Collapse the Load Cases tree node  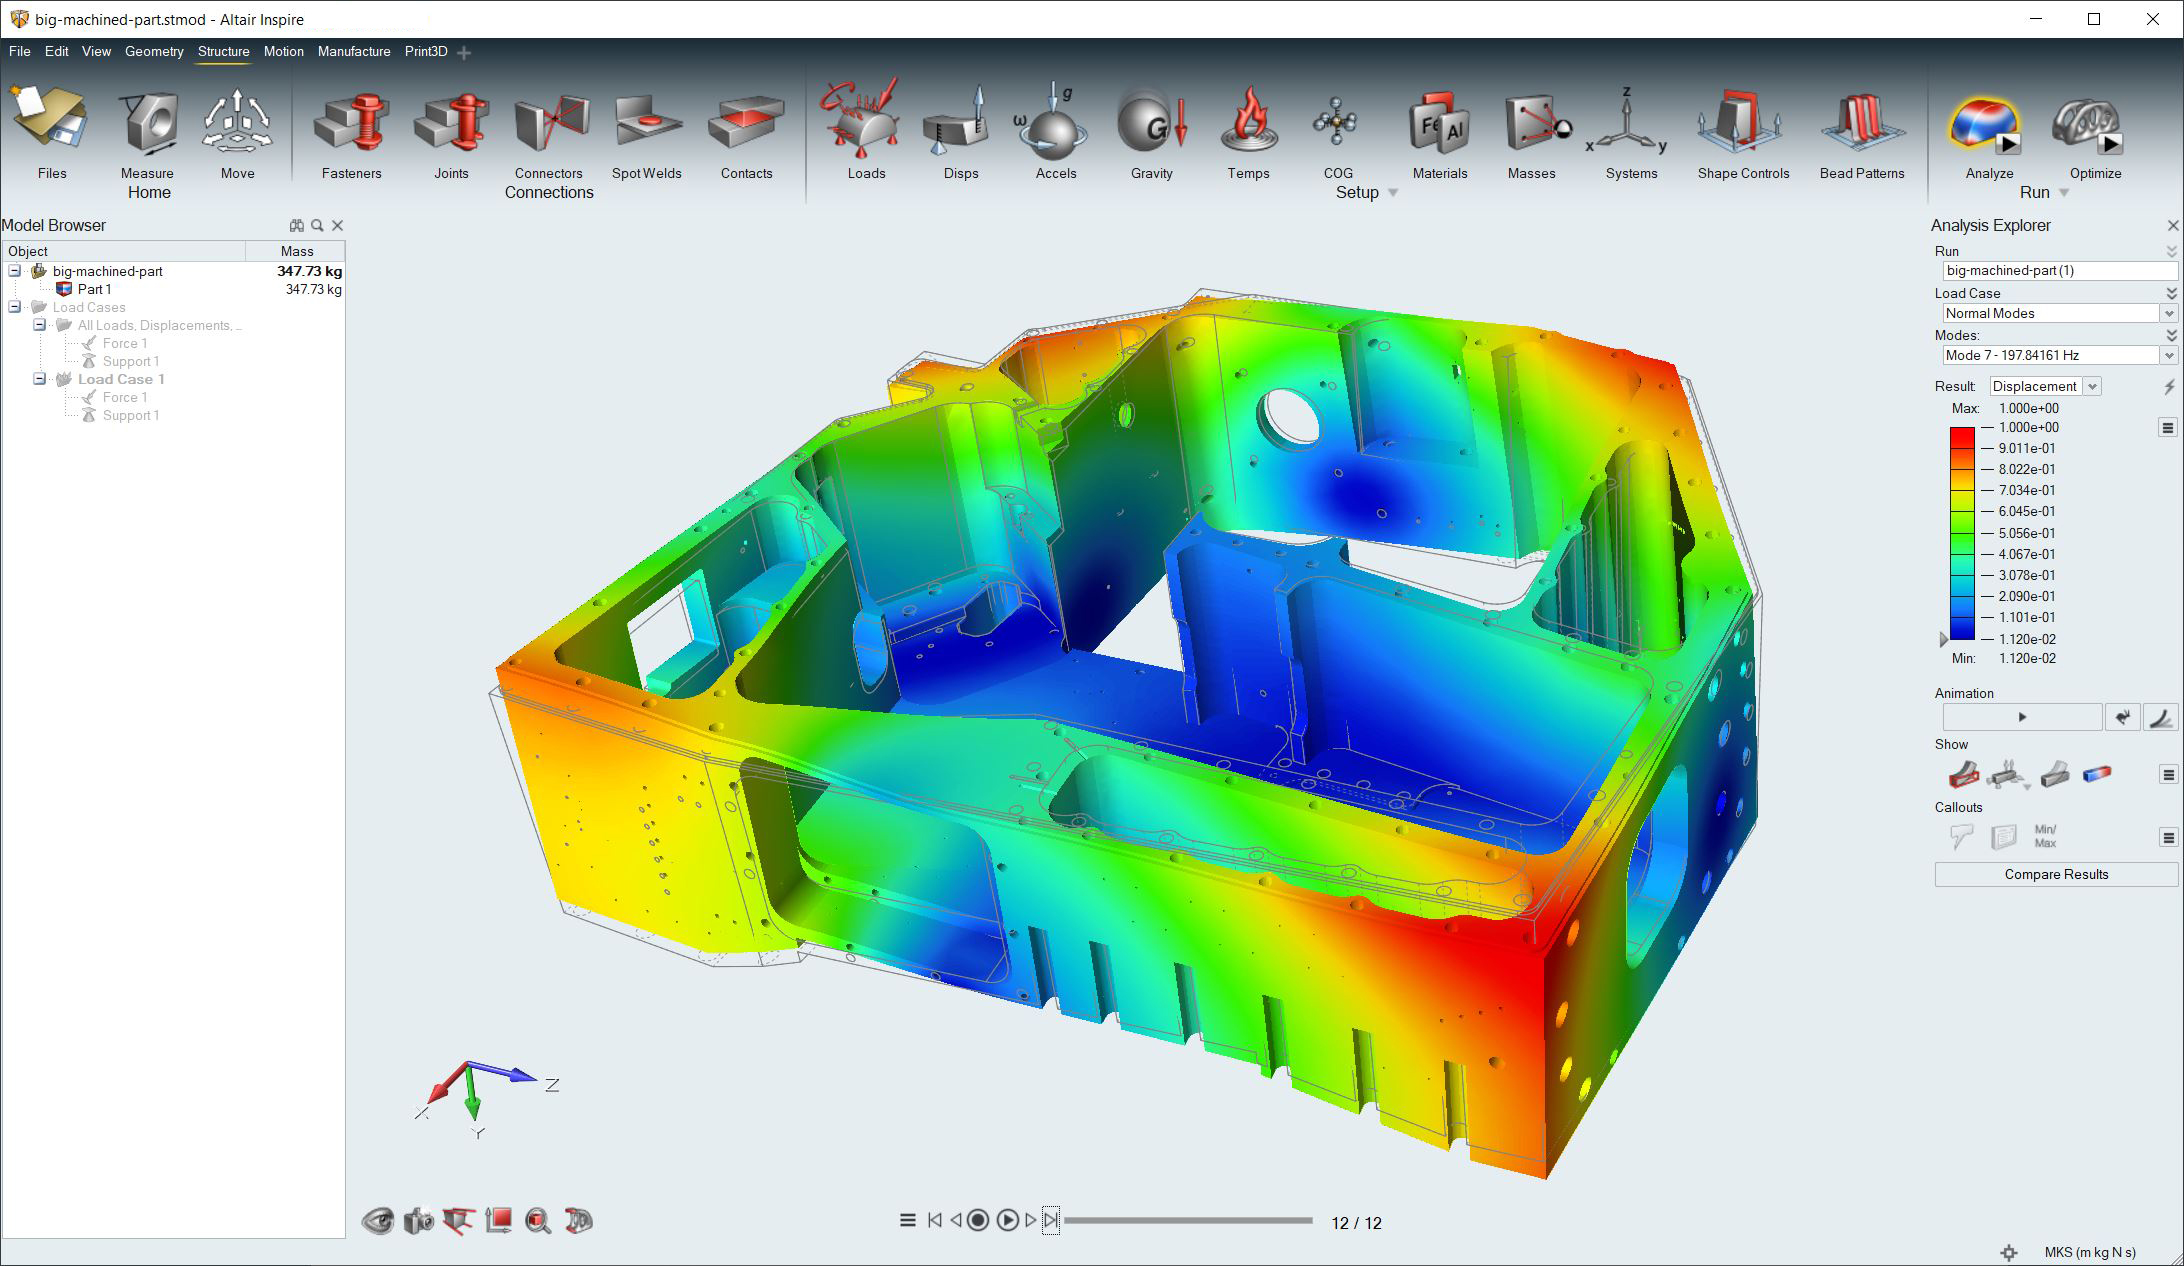click(15, 307)
